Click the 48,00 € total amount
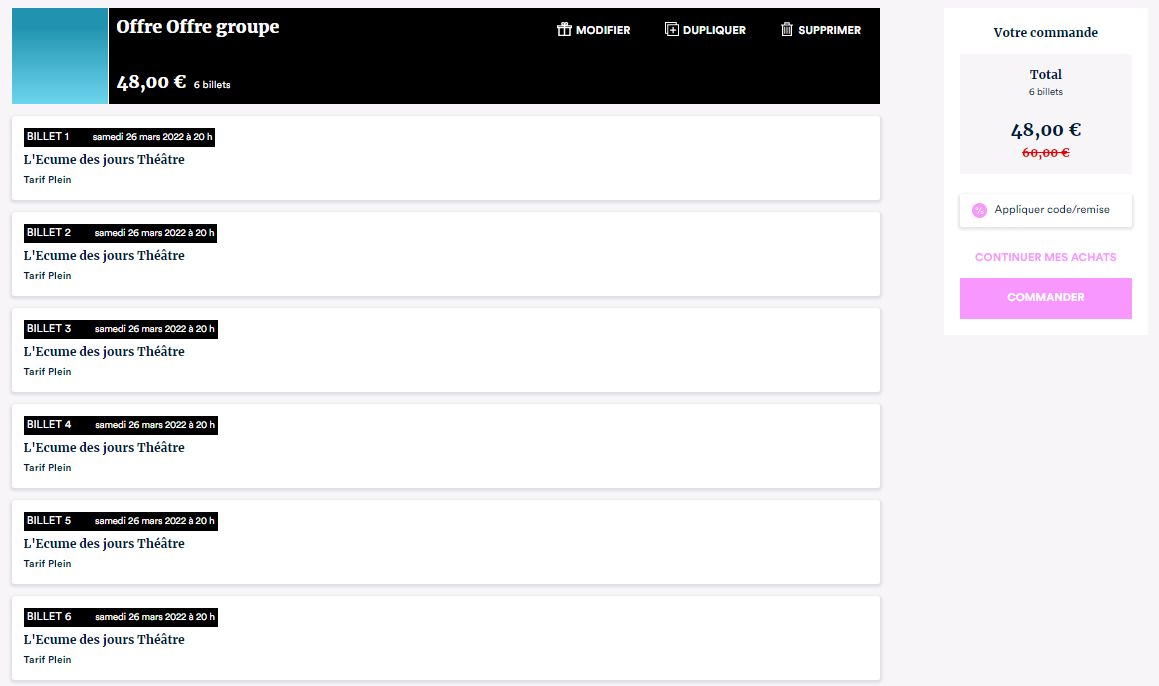The width and height of the screenshot is (1159, 686). pyautogui.click(x=1045, y=130)
